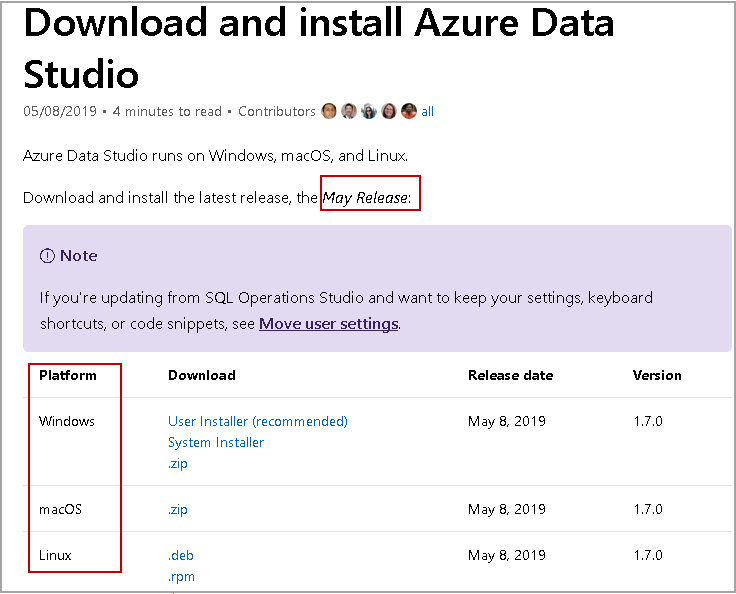This screenshot has width=736, height=594.
Task: Click the first contributor avatar
Action: [x=329, y=111]
